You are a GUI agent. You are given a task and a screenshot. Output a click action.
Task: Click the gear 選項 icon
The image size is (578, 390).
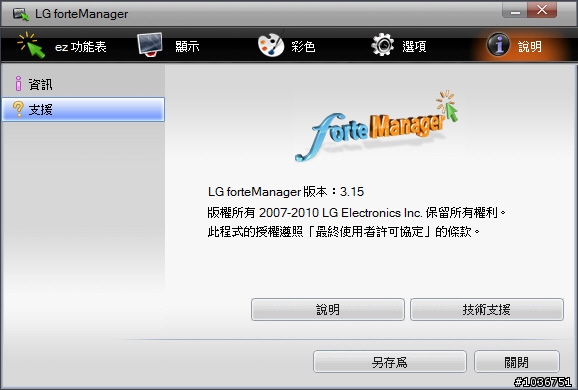point(383,45)
